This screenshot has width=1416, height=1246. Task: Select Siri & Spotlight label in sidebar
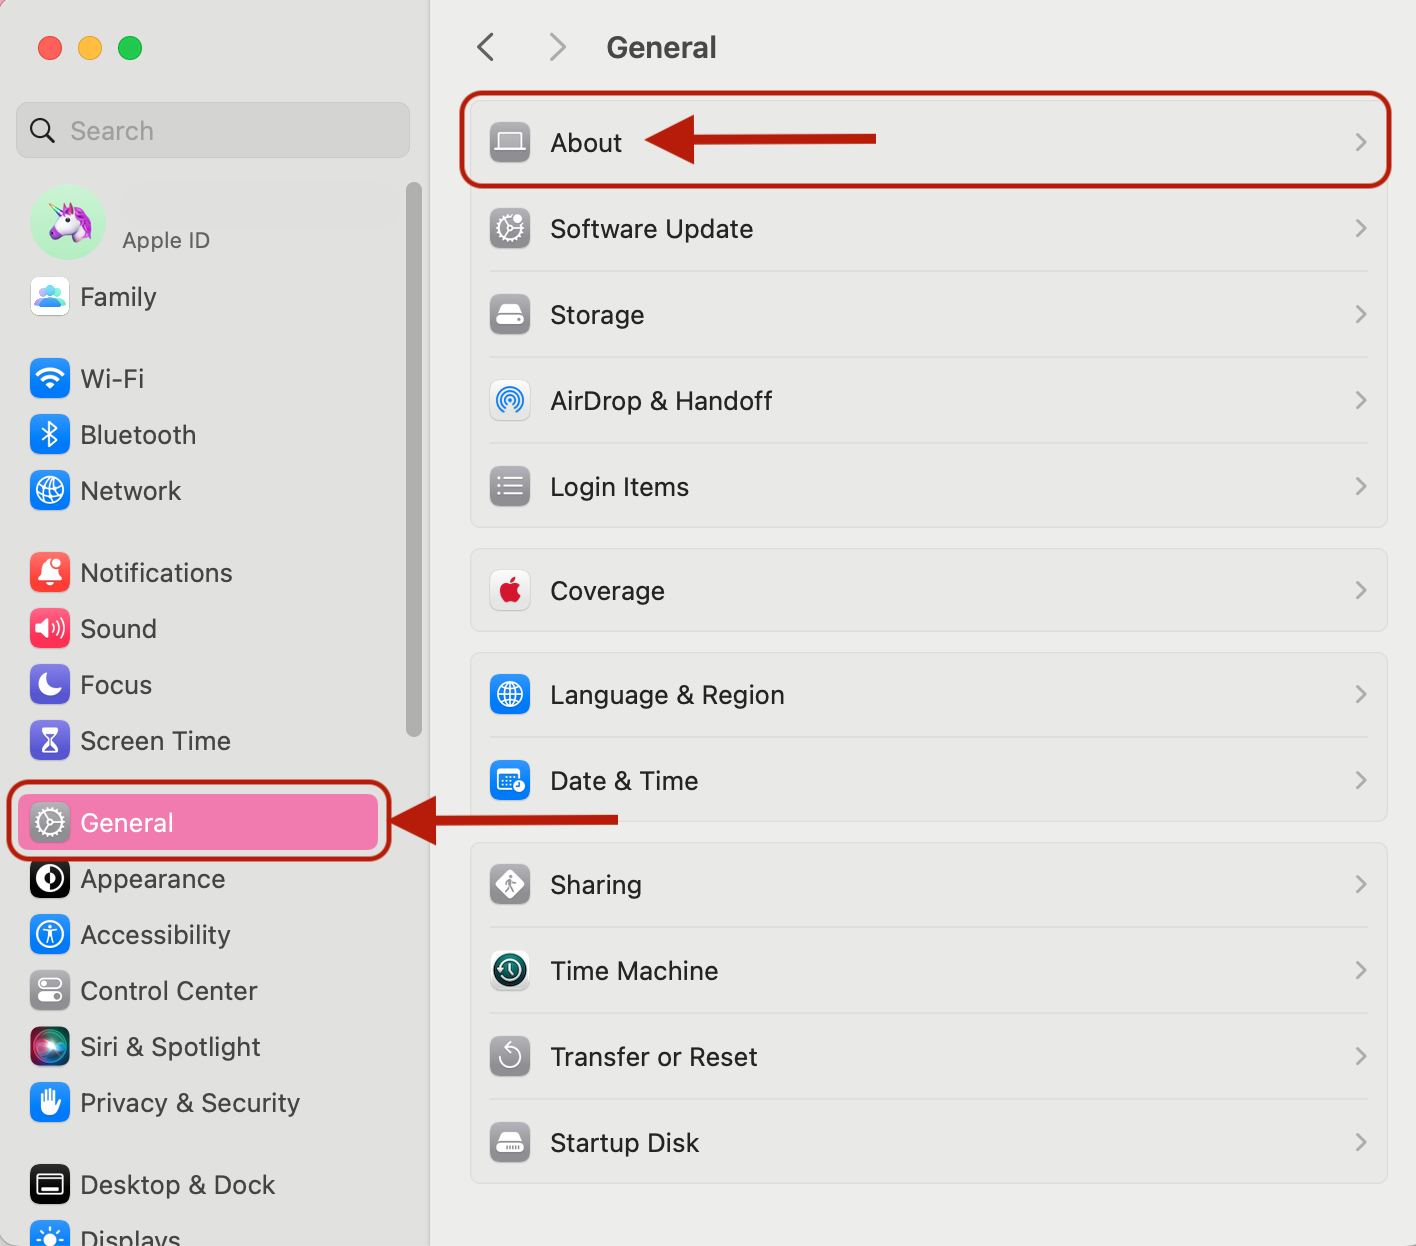(x=171, y=1047)
